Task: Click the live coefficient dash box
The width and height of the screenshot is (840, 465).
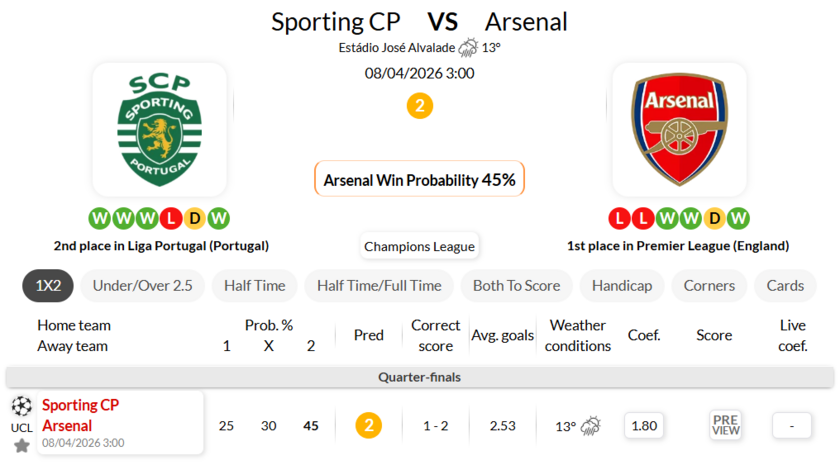Action: pos(792,426)
